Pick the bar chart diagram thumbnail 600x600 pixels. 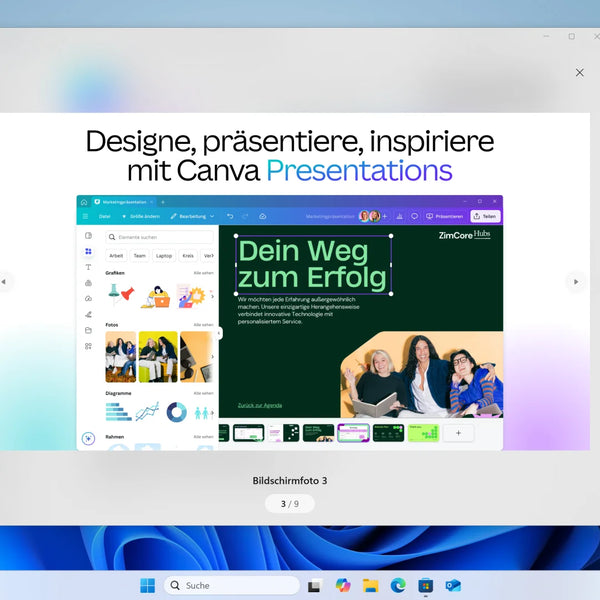(119, 412)
